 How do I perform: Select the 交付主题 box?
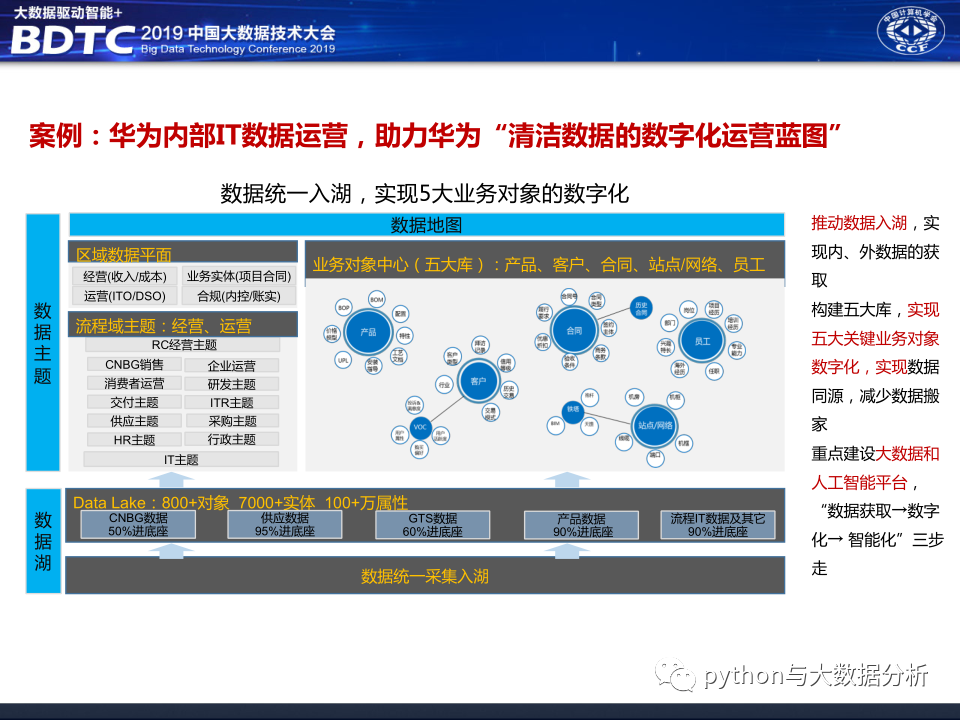click(134, 402)
